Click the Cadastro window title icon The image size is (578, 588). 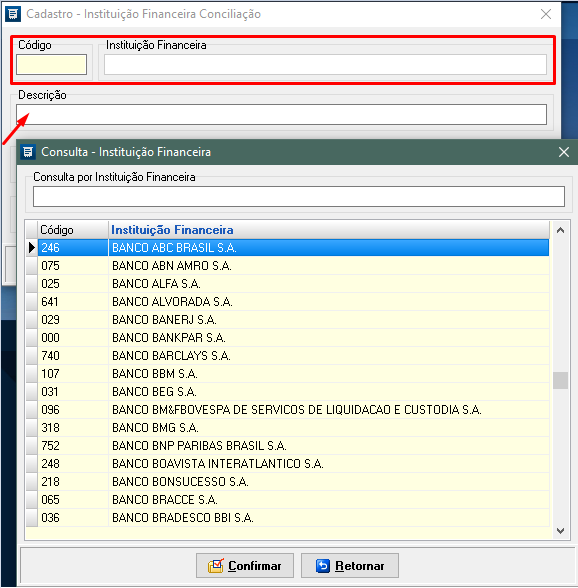(x=13, y=14)
